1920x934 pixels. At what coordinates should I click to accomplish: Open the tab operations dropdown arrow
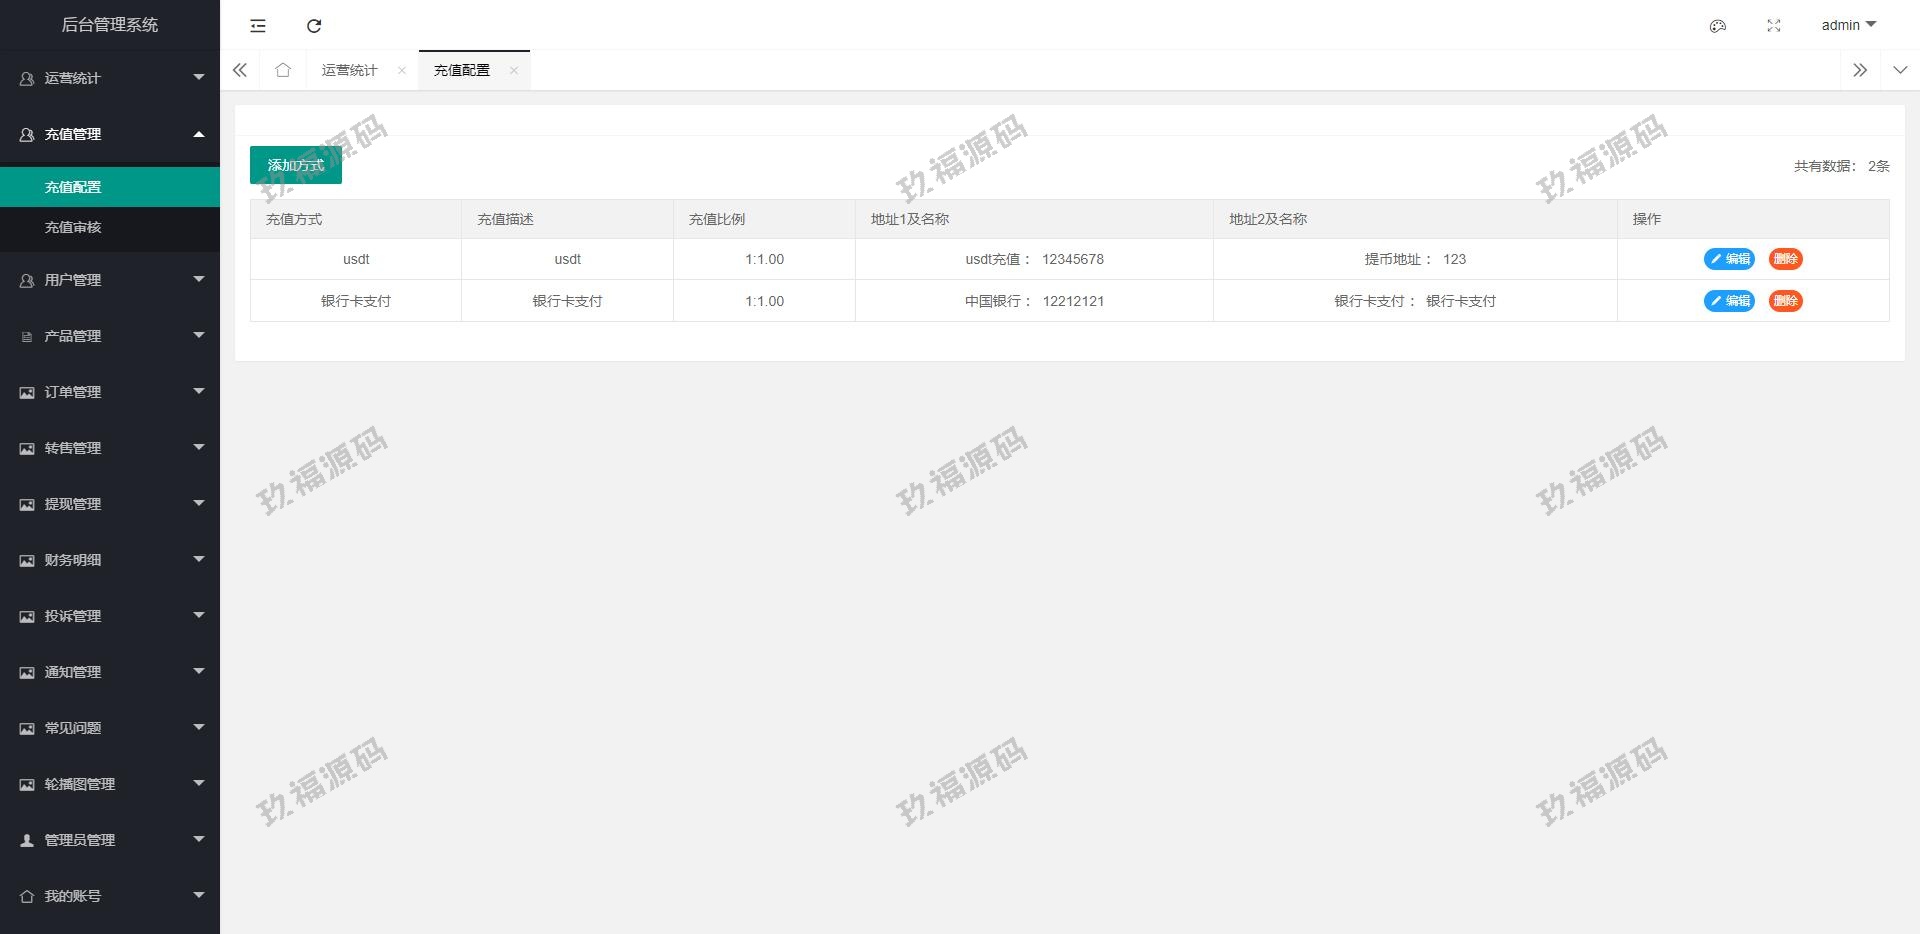pos(1899,70)
